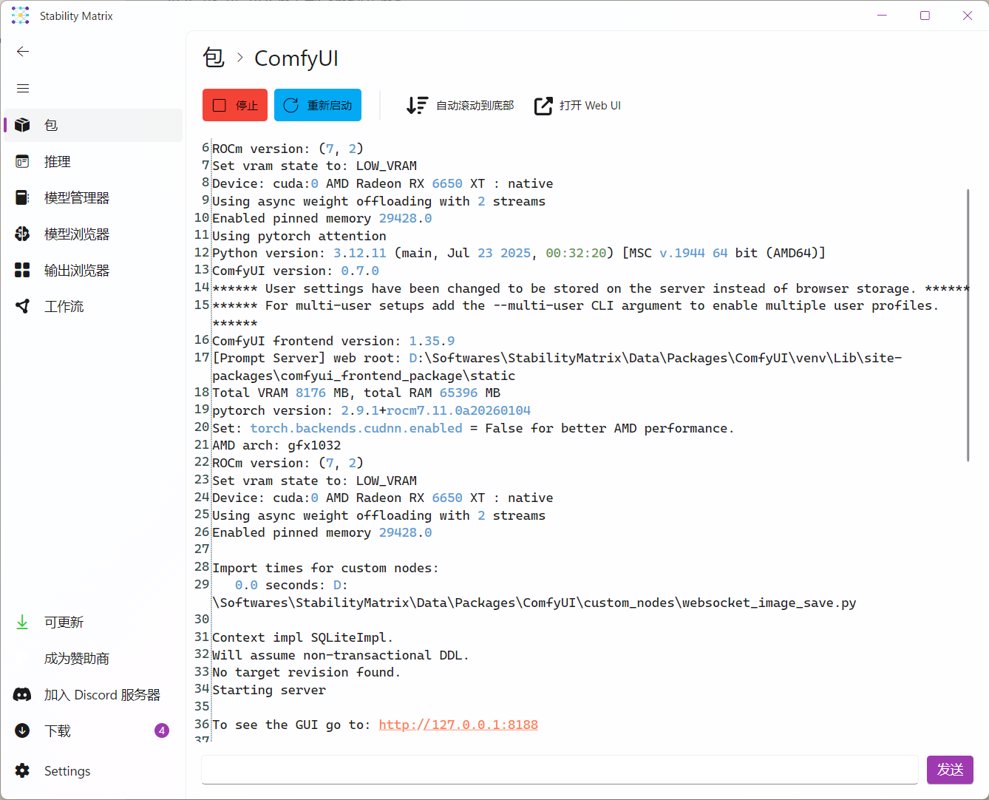Click the console command input field
This screenshot has height=800, width=989.
pos(559,770)
